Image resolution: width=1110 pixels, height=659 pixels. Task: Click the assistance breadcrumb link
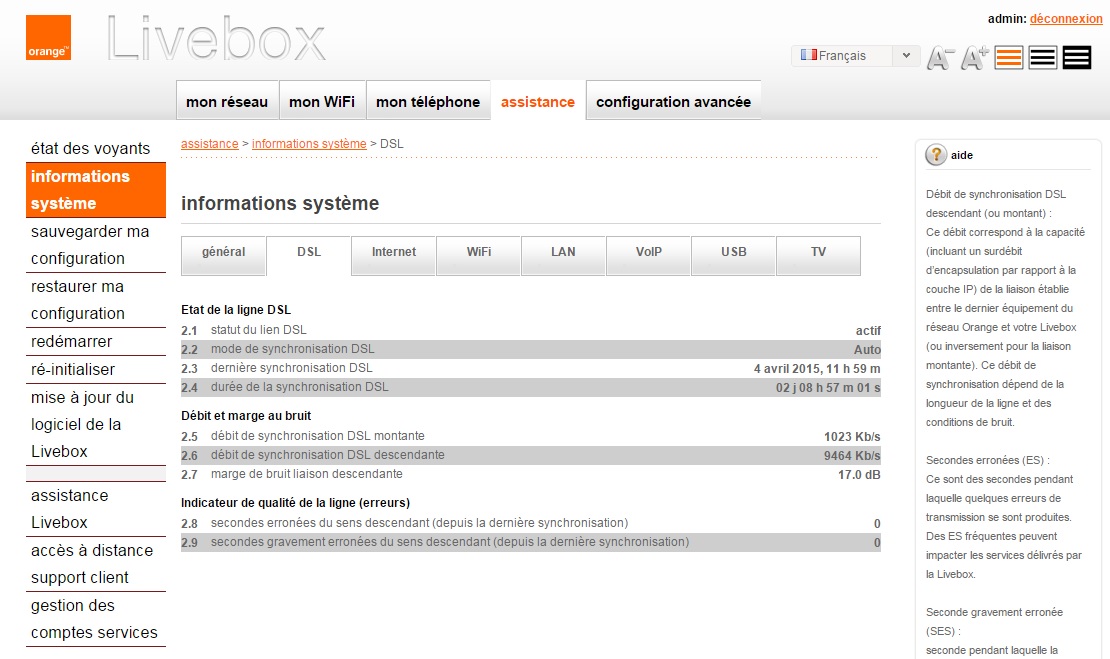[210, 144]
